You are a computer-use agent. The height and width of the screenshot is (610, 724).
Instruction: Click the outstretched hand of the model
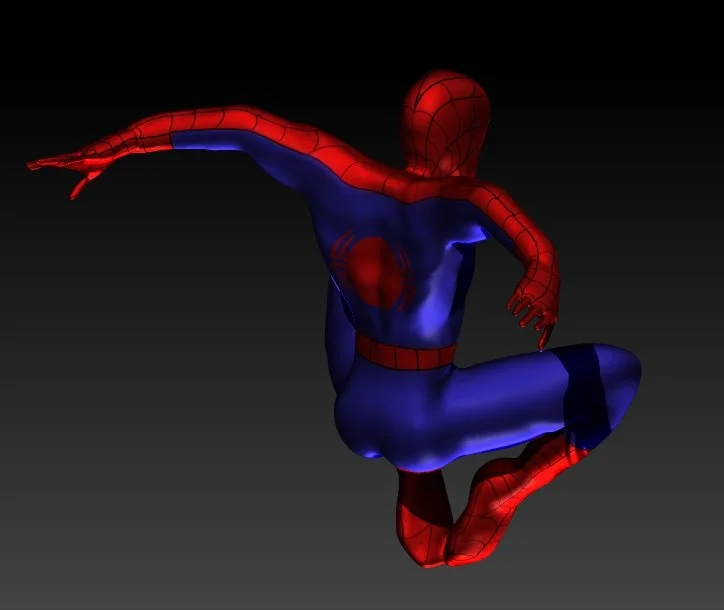68,168
